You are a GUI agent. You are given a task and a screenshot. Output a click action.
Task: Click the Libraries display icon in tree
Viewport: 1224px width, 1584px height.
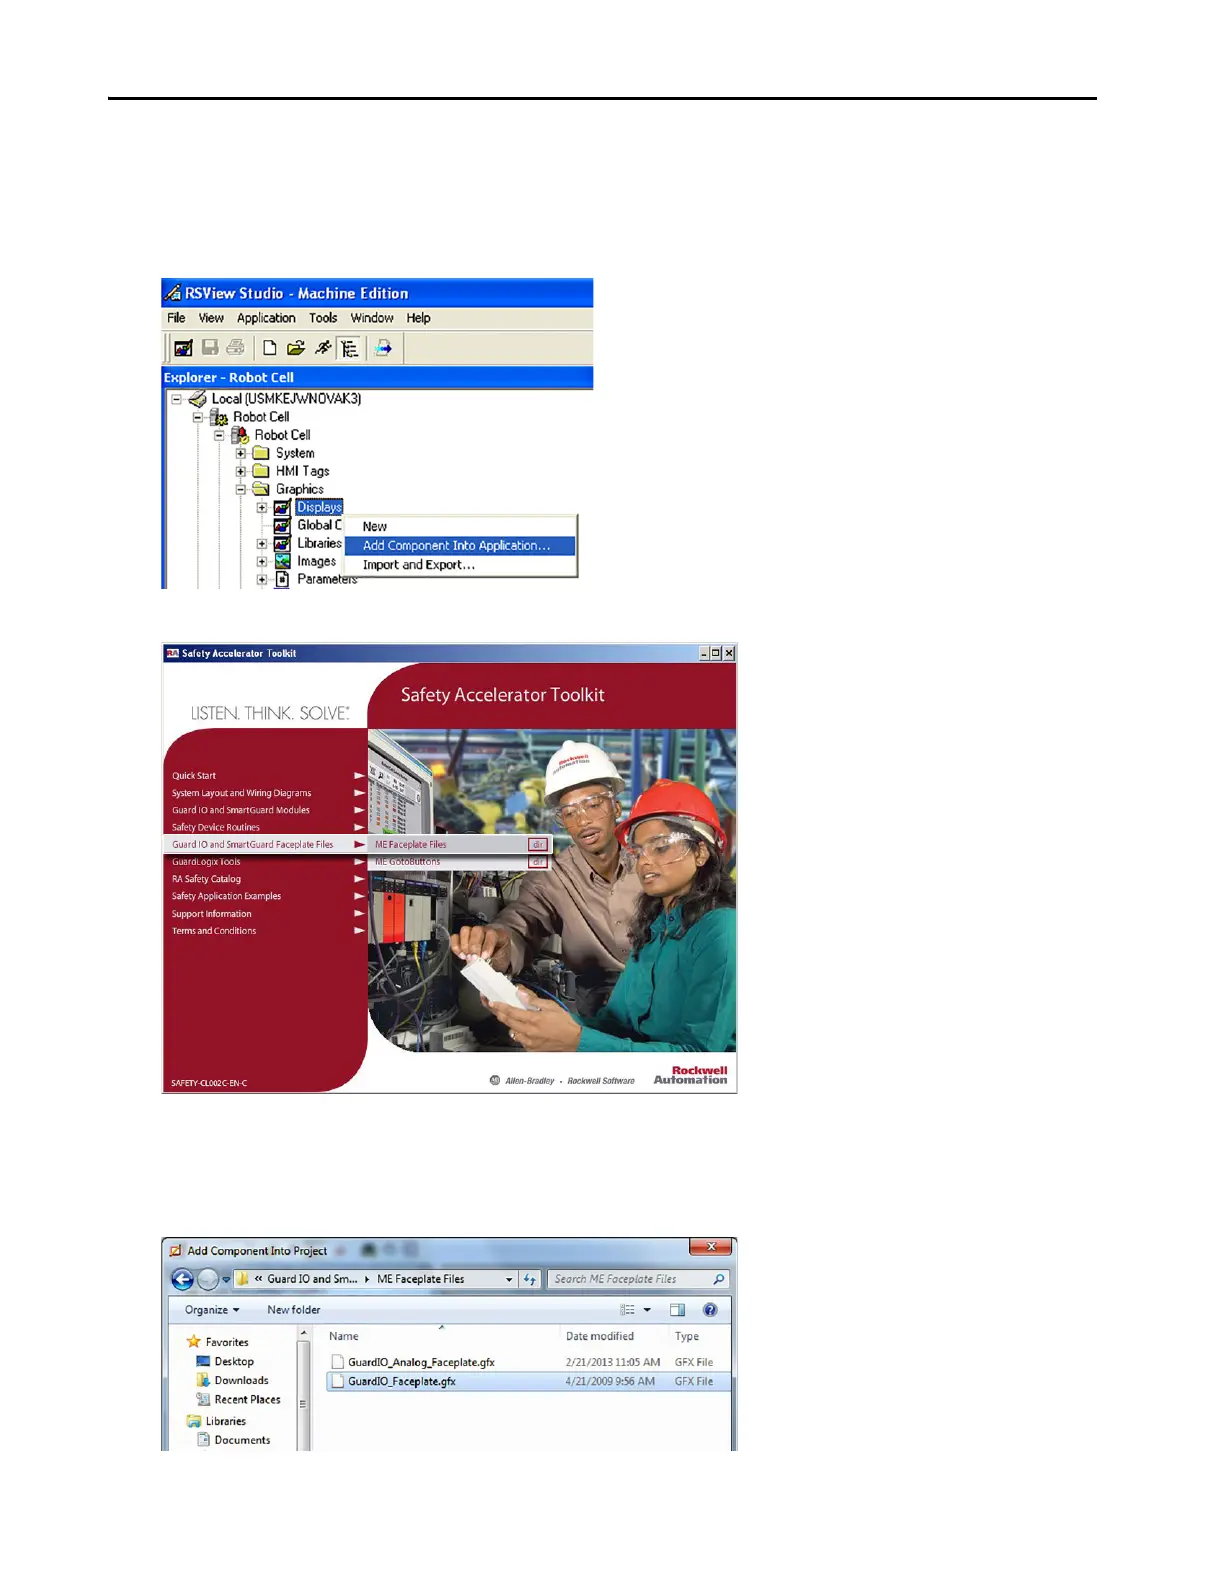point(283,544)
